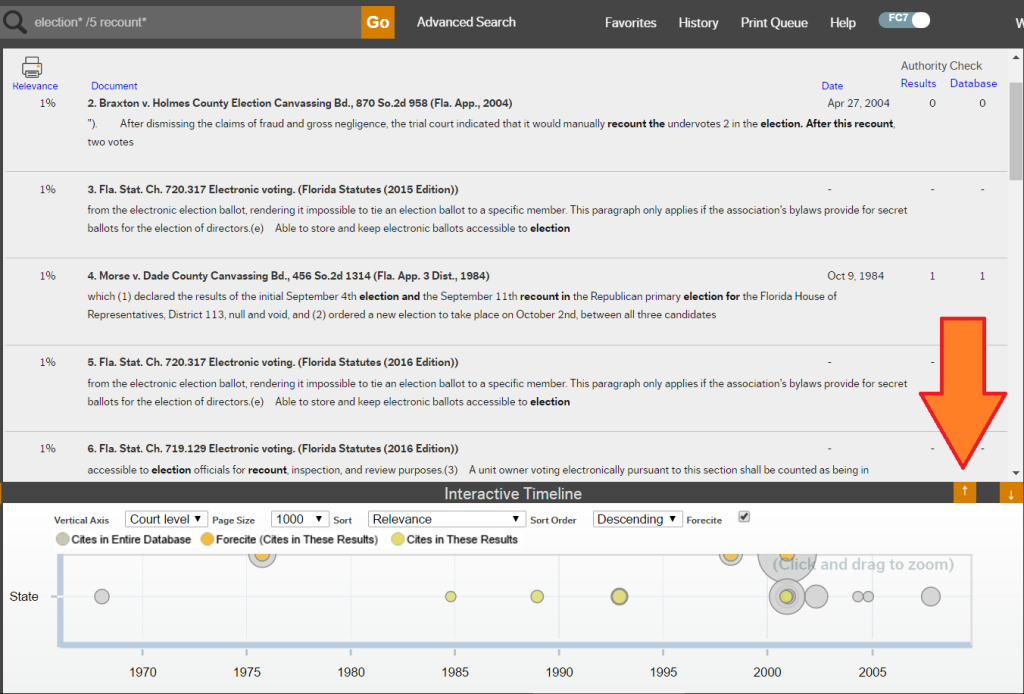Open the Advanced Search link
Screen dimensions: 1024x694
tap(466, 22)
